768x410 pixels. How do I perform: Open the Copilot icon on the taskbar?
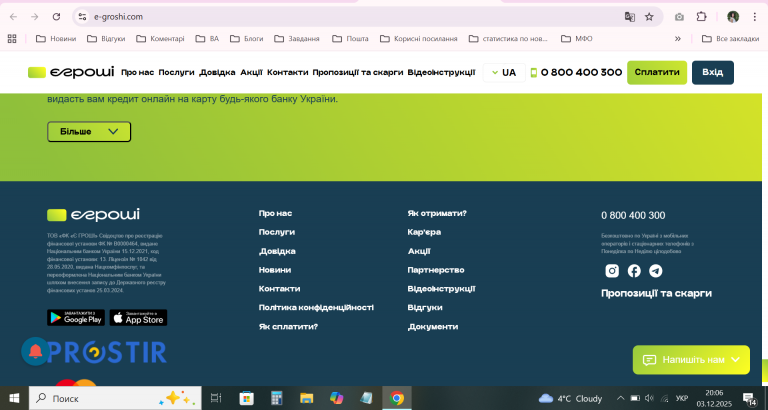coord(336,398)
